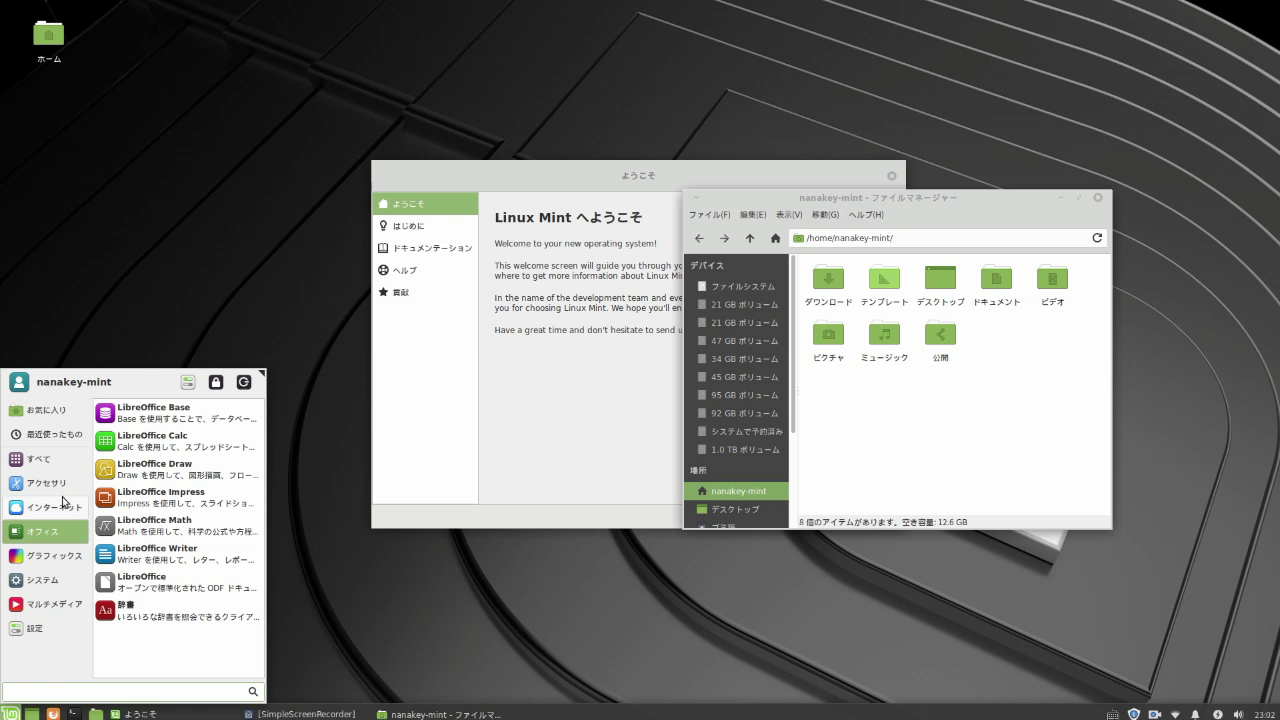Switch to 貢献 in welcome window
The image size is (1280, 720).
point(425,292)
